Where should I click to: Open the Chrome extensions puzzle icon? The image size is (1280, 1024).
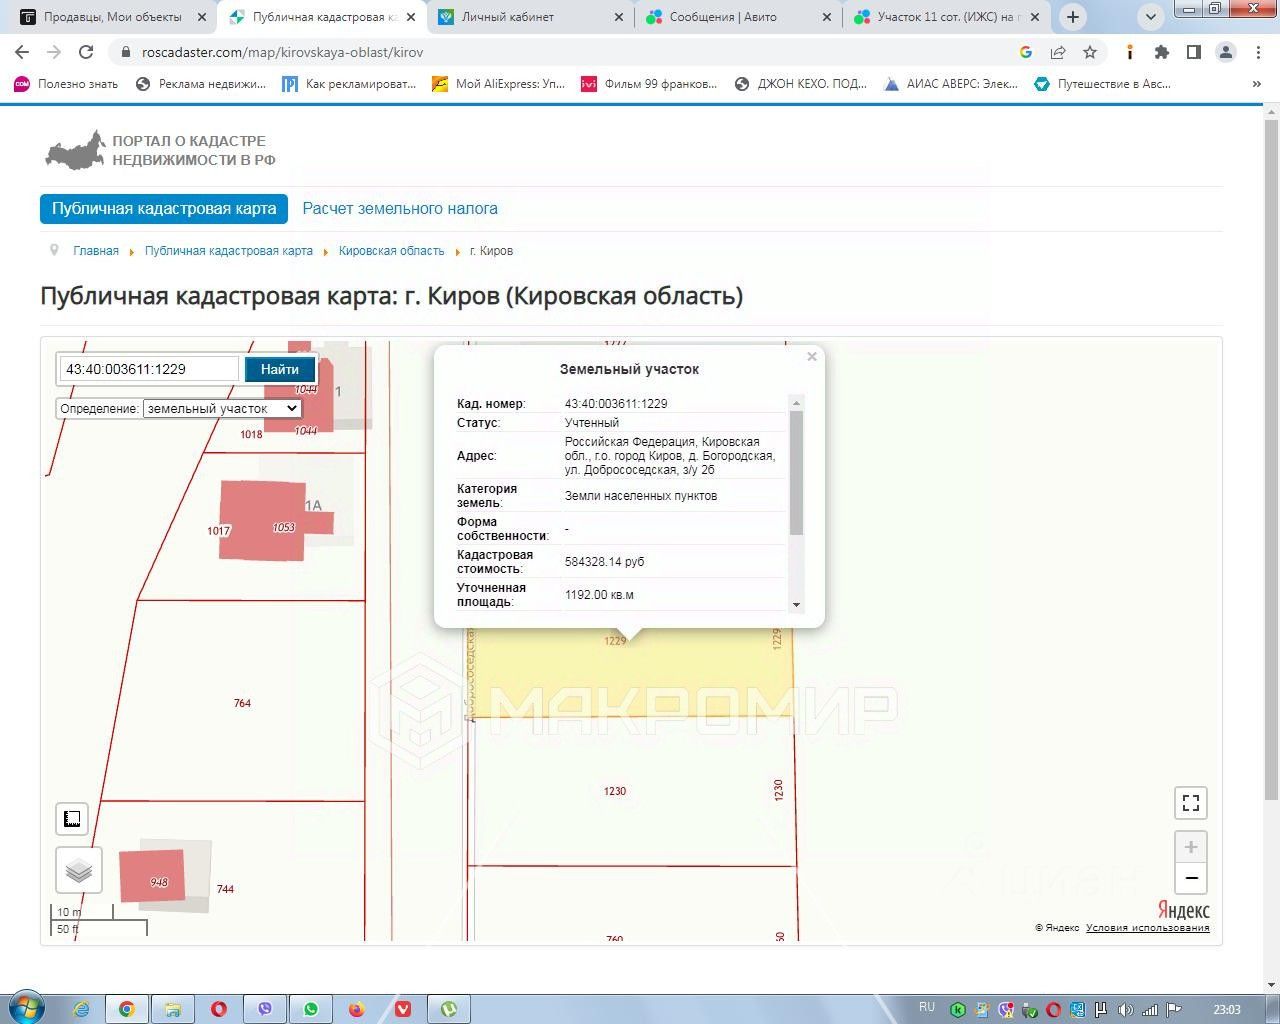point(1161,52)
